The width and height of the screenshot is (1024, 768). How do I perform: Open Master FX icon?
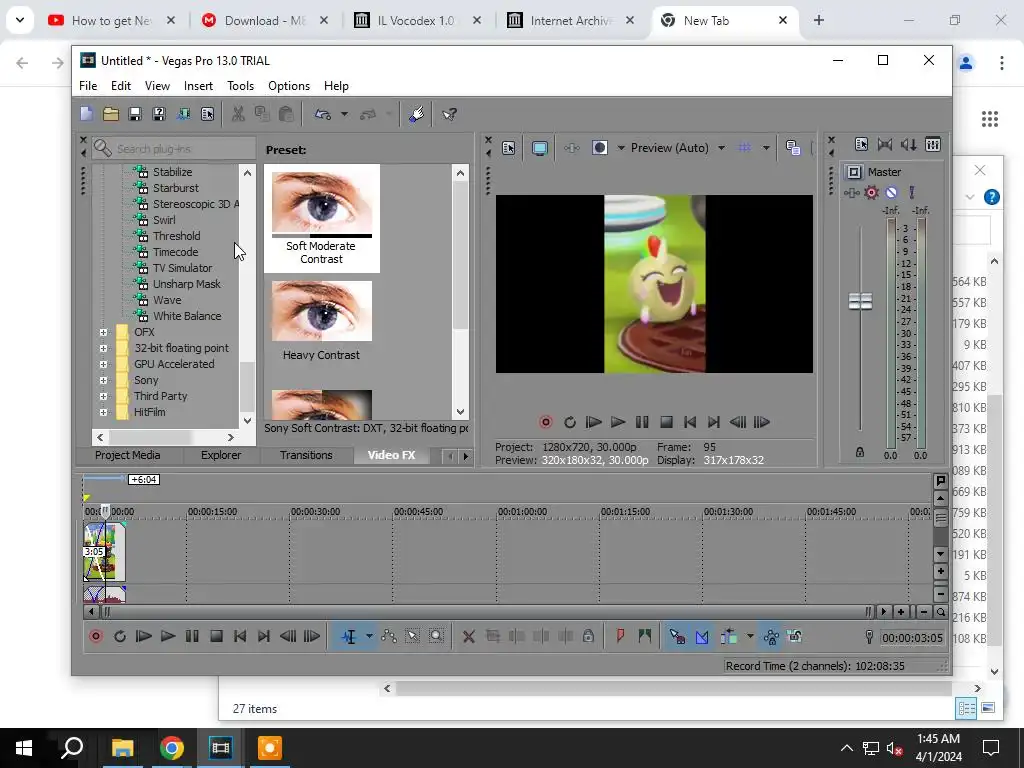point(851,193)
